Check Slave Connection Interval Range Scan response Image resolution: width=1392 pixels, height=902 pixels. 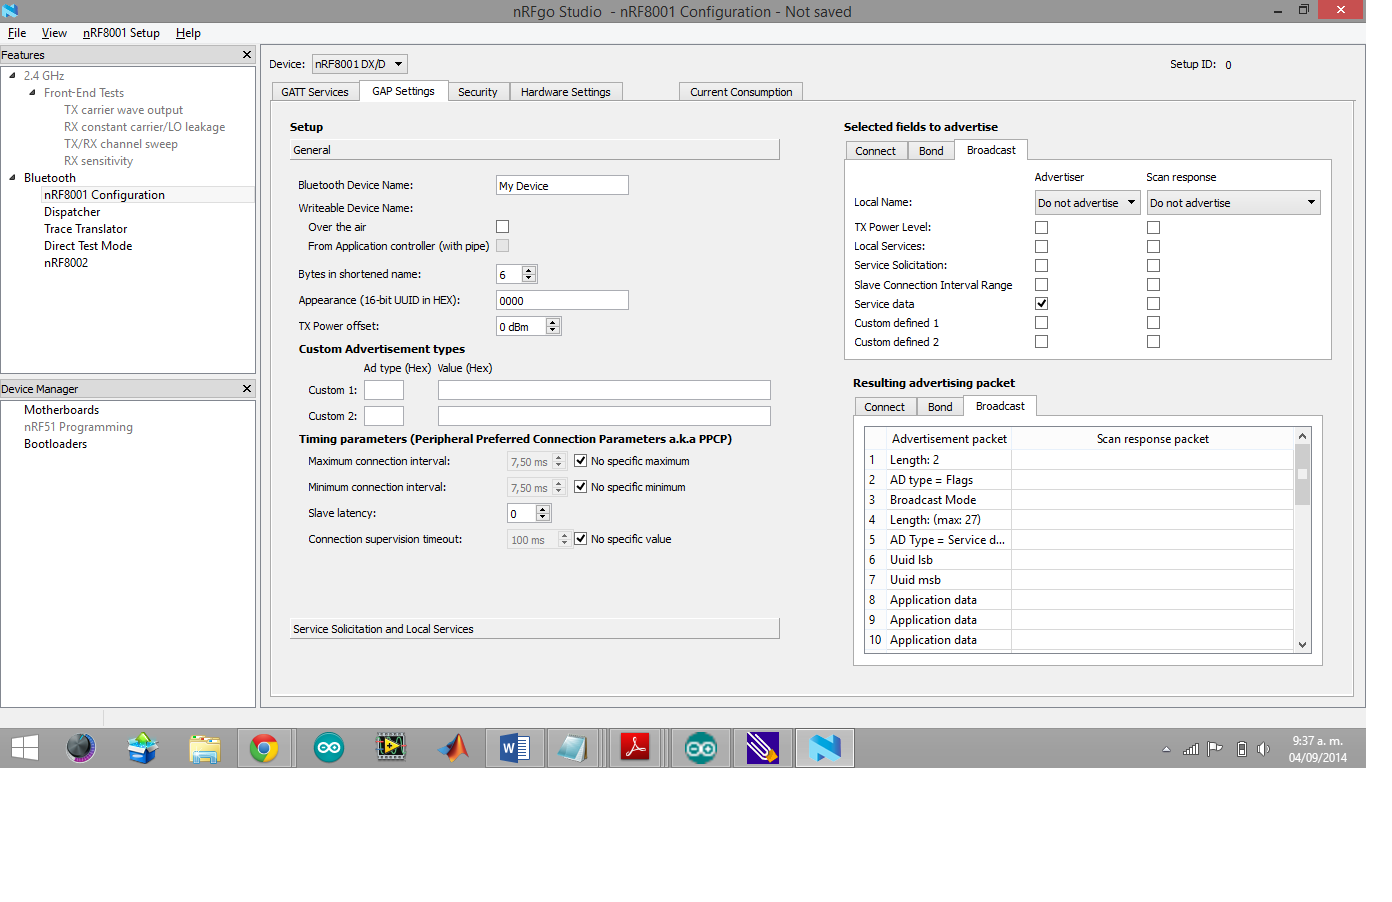click(x=1153, y=284)
